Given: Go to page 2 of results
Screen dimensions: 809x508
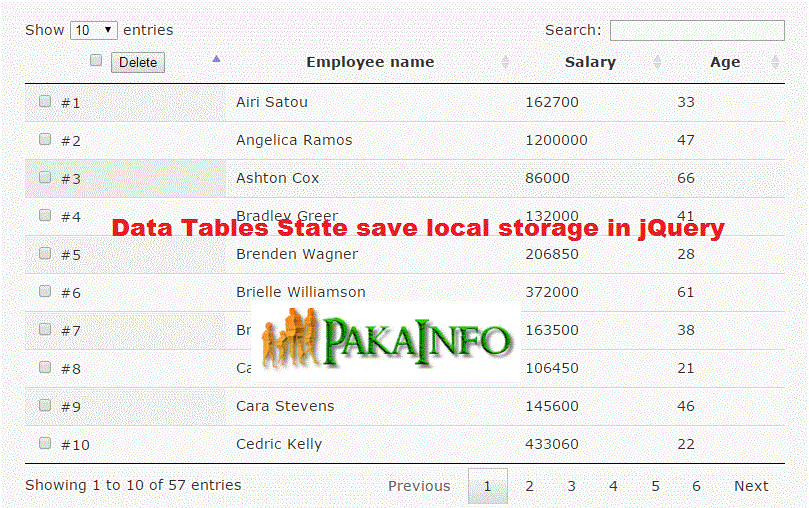Looking at the screenshot, I should [529, 486].
